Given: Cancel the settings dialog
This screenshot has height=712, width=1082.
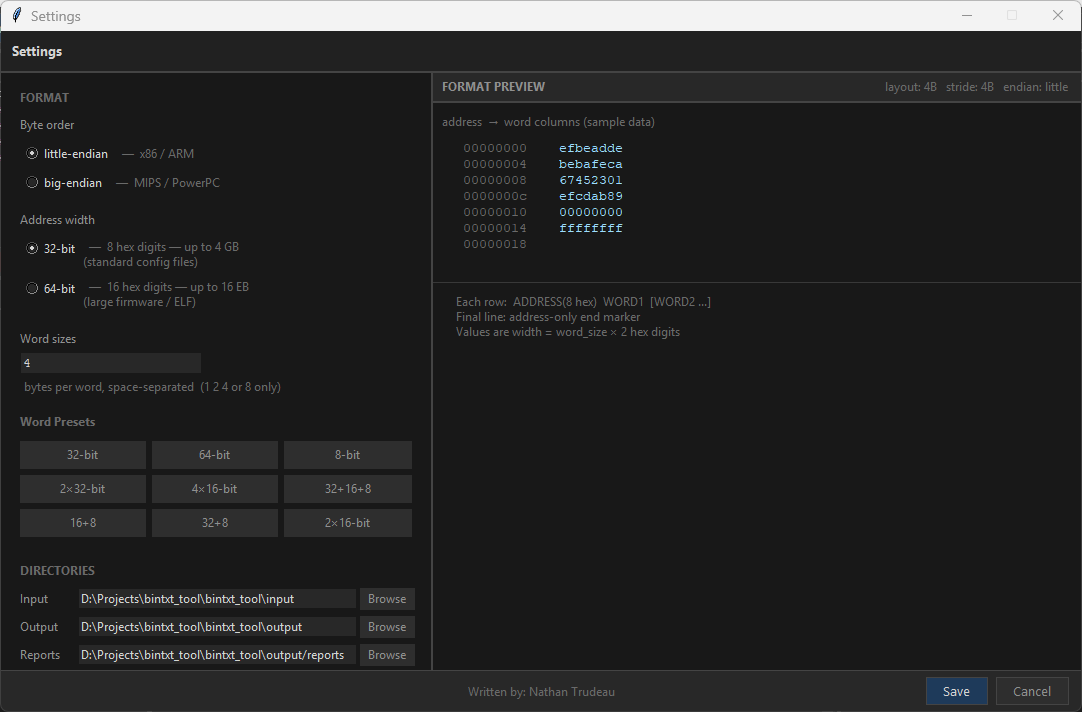Looking at the screenshot, I should pos(1032,691).
